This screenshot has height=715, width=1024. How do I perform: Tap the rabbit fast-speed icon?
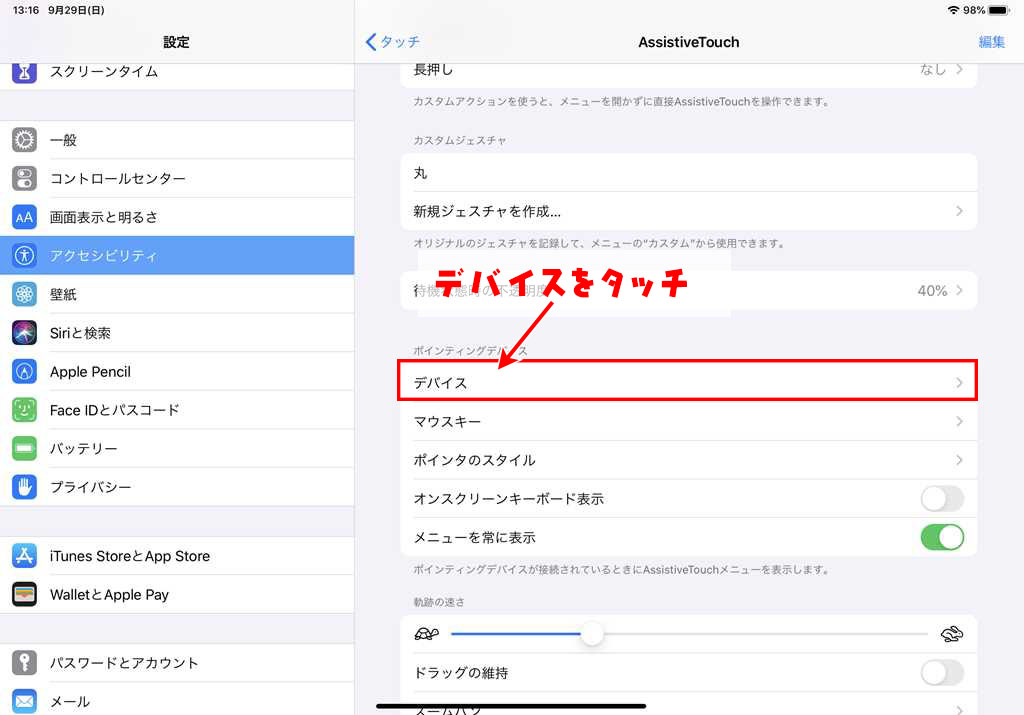[952, 633]
